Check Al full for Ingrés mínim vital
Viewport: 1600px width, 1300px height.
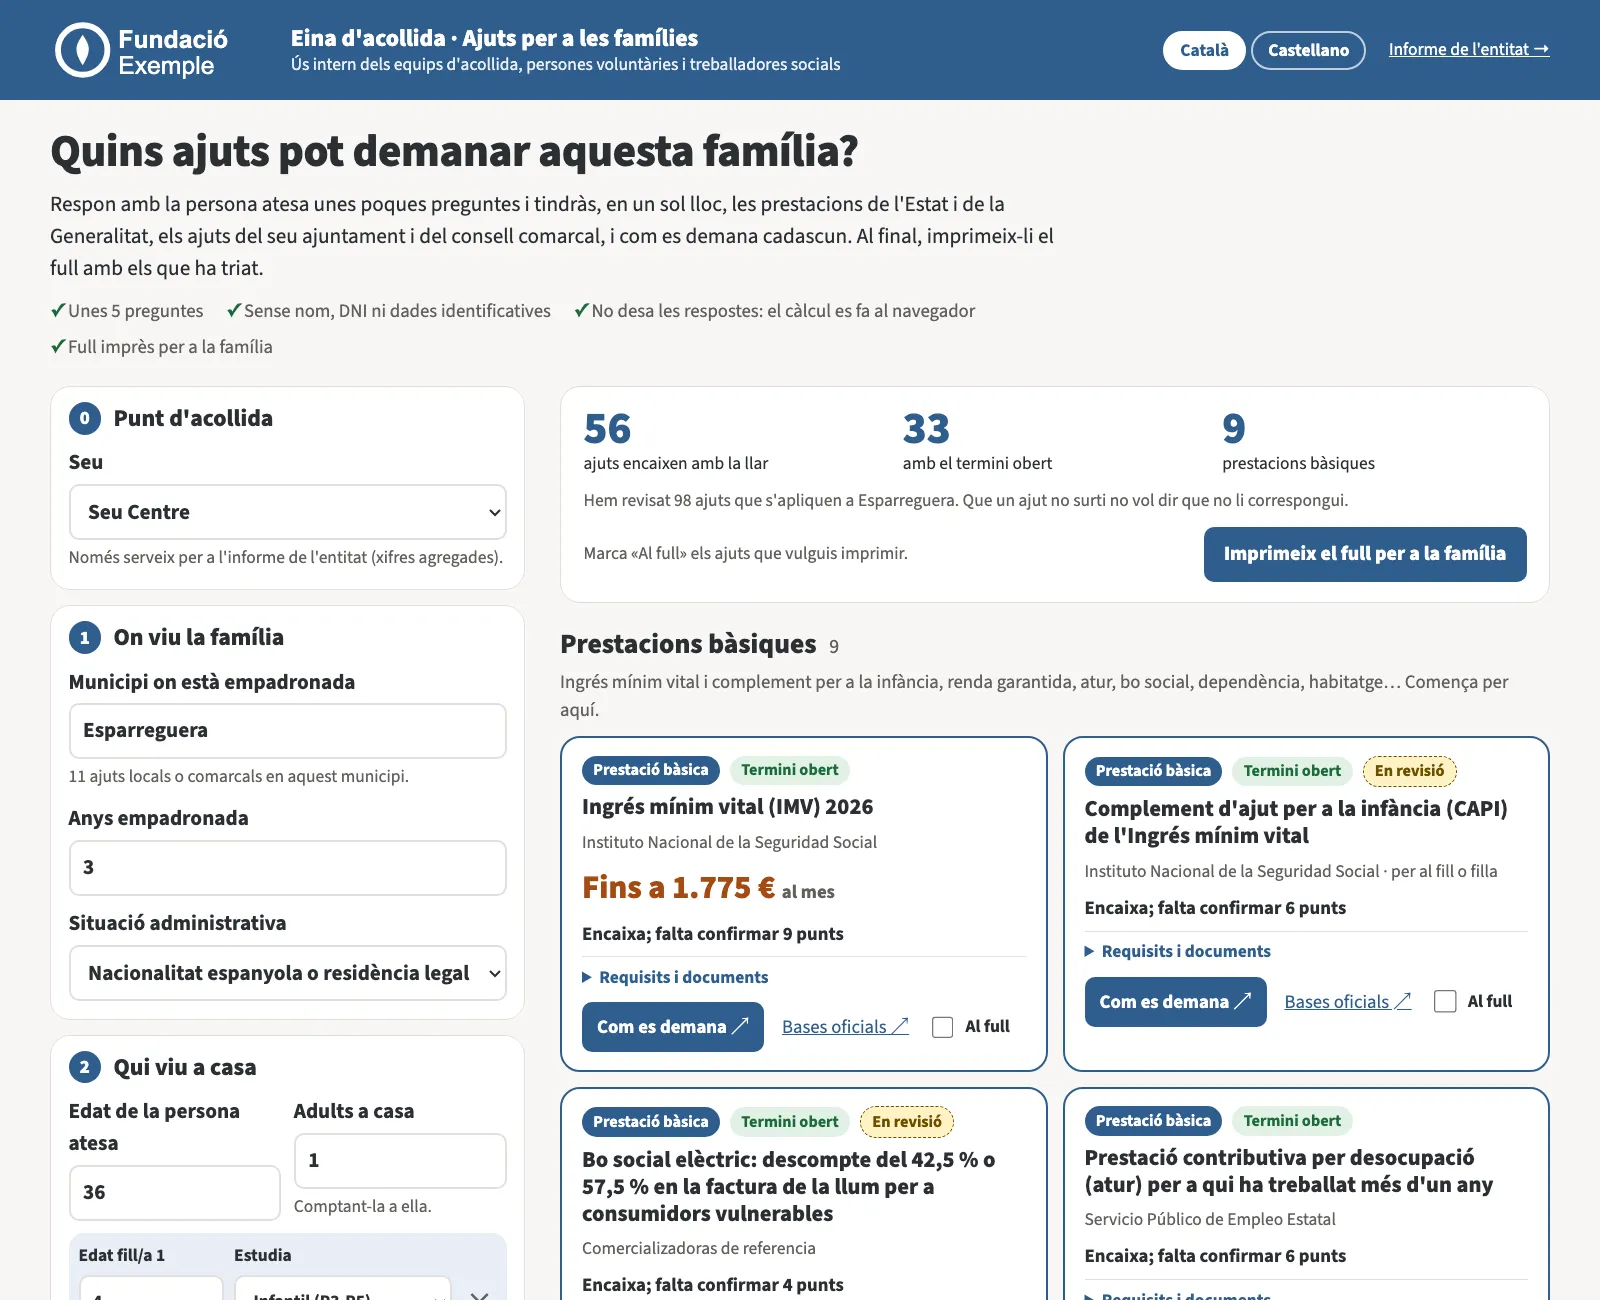[942, 1027]
